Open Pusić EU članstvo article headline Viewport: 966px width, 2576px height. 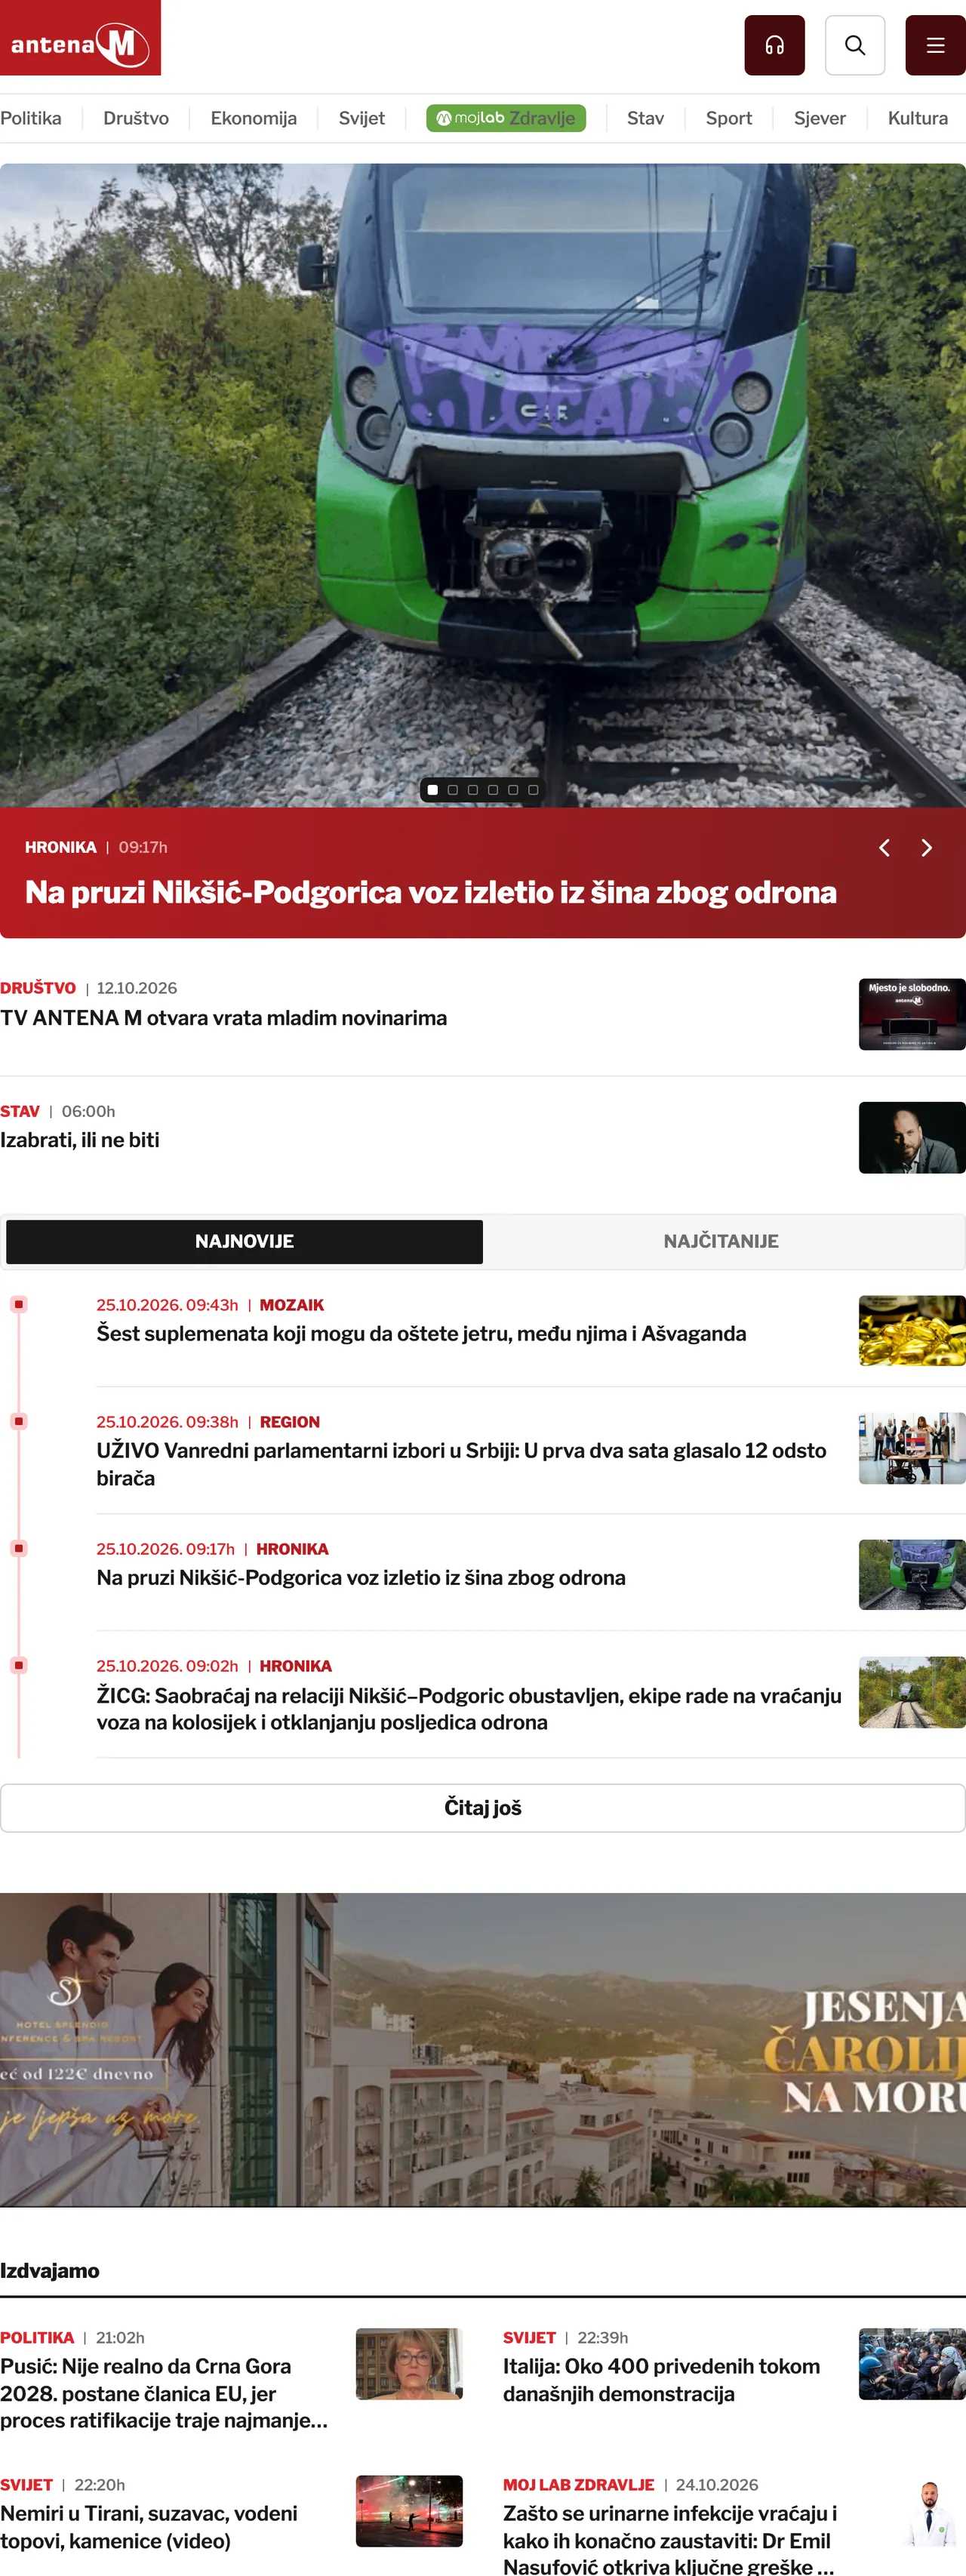coord(164,2393)
